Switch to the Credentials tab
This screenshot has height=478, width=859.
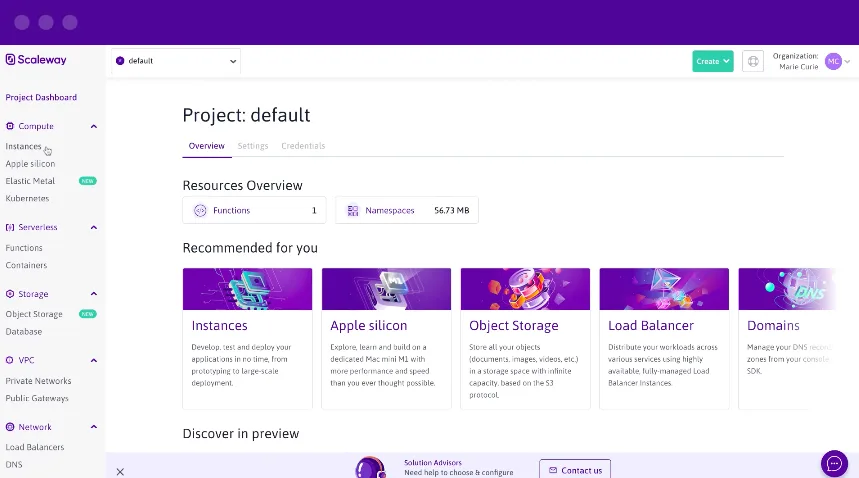click(x=303, y=146)
